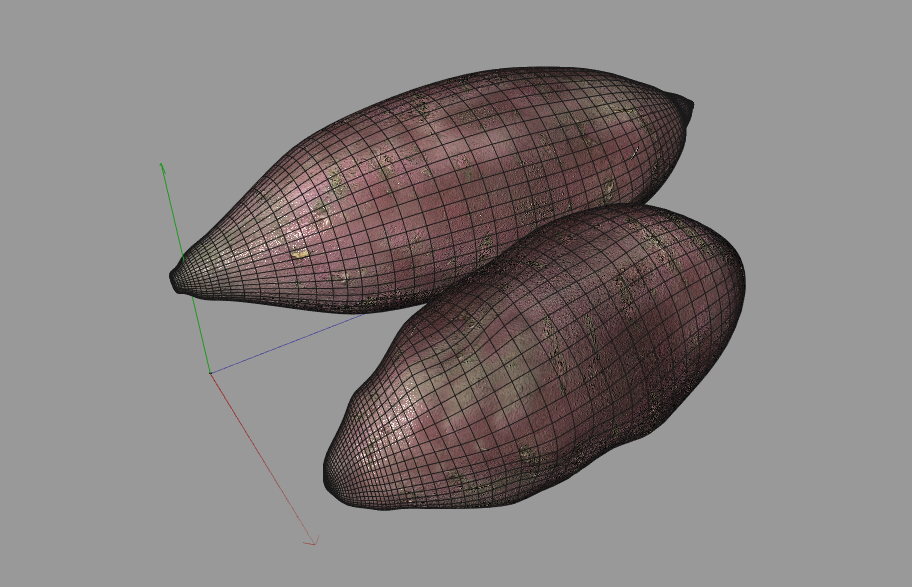Click the red X axis line
This screenshot has height=587, width=912.
(x=262, y=458)
